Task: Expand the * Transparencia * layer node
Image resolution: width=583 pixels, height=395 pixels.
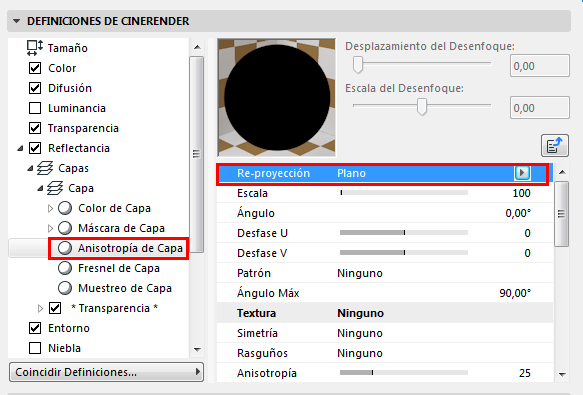Action: (41, 308)
